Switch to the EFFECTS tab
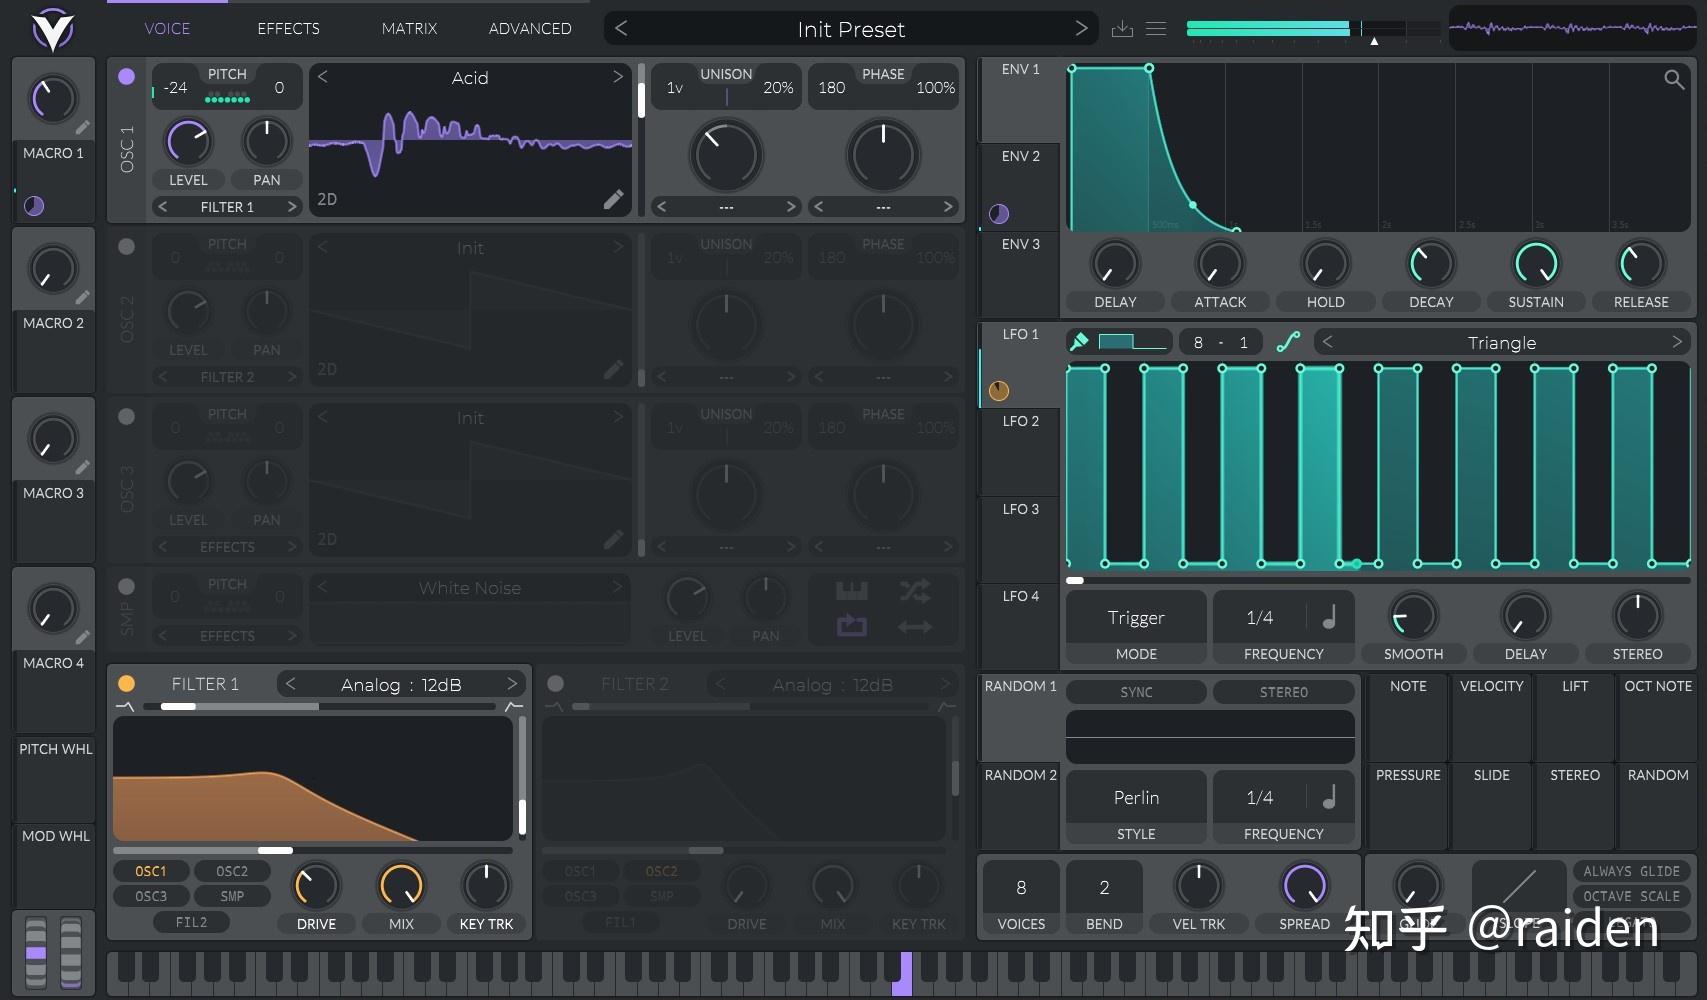The height and width of the screenshot is (1000, 1707). (x=288, y=29)
